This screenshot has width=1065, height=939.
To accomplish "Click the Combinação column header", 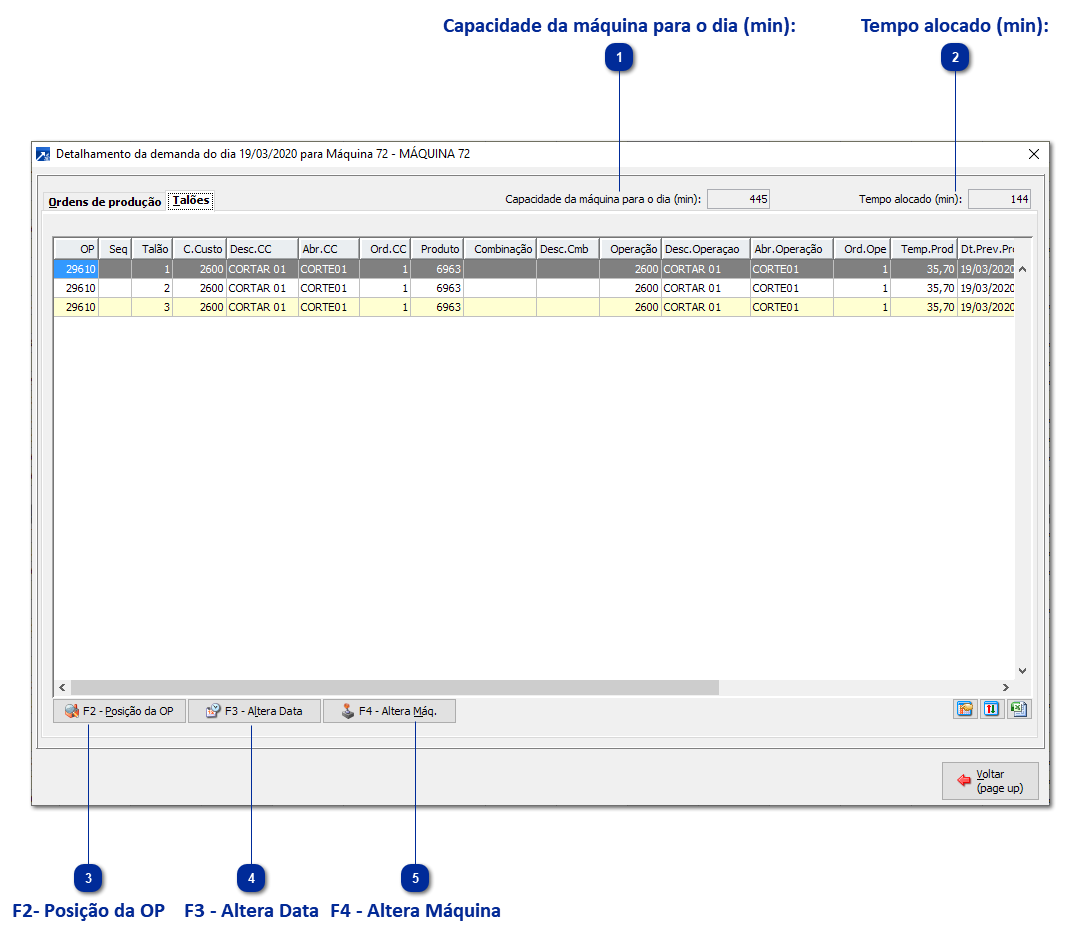I will [x=501, y=249].
